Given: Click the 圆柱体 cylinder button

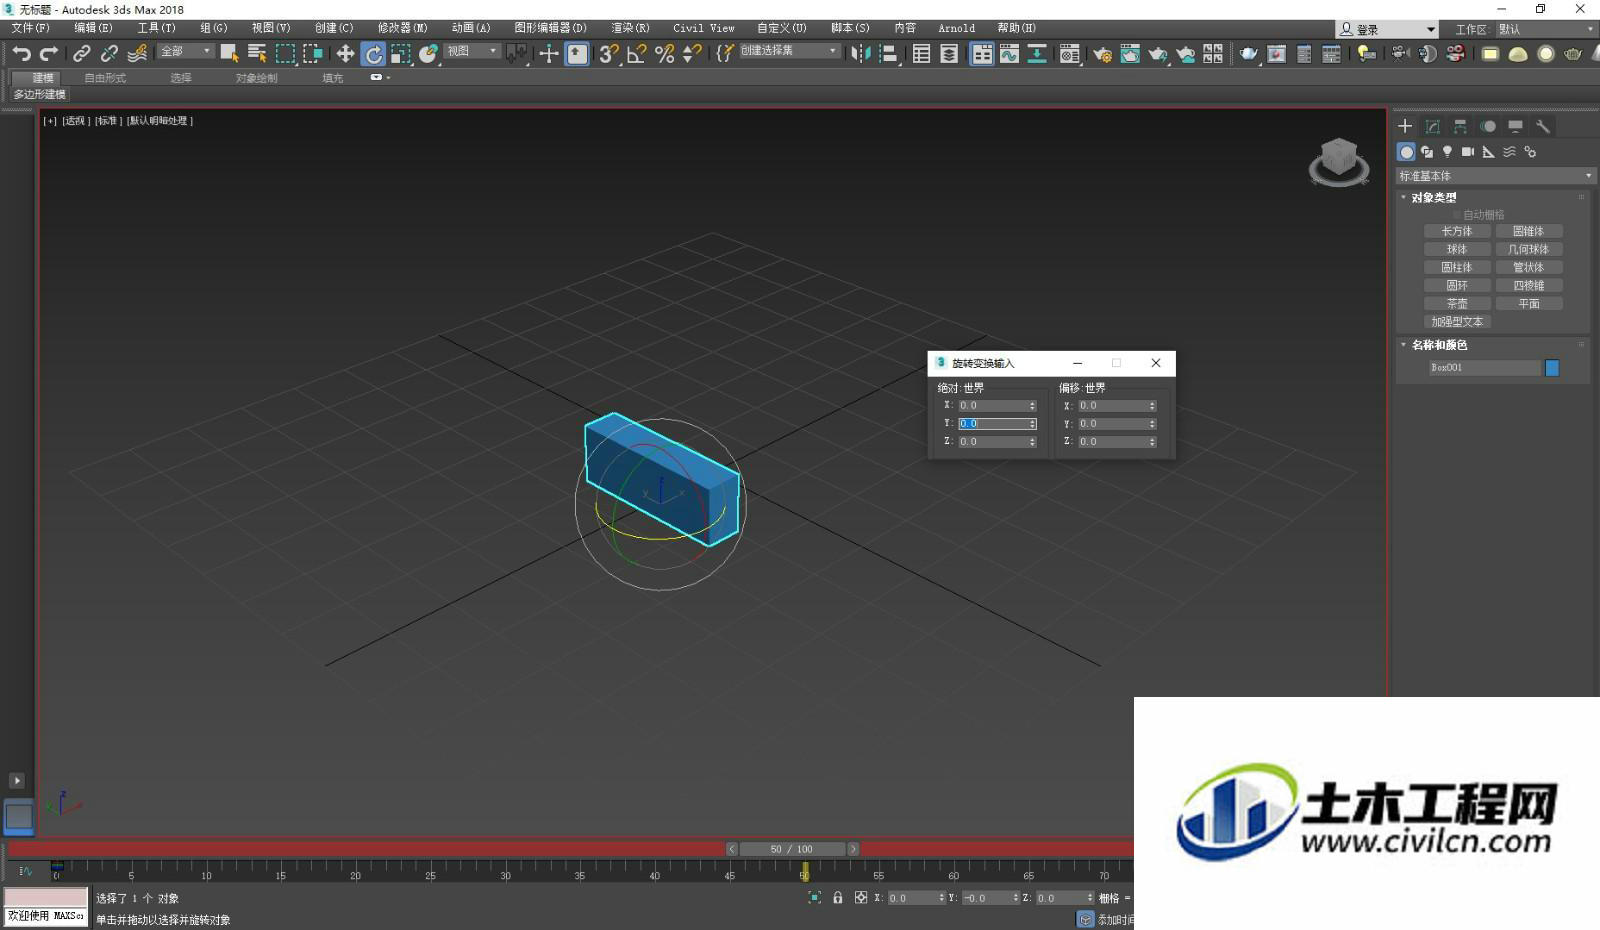Looking at the screenshot, I should pyautogui.click(x=1457, y=267).
